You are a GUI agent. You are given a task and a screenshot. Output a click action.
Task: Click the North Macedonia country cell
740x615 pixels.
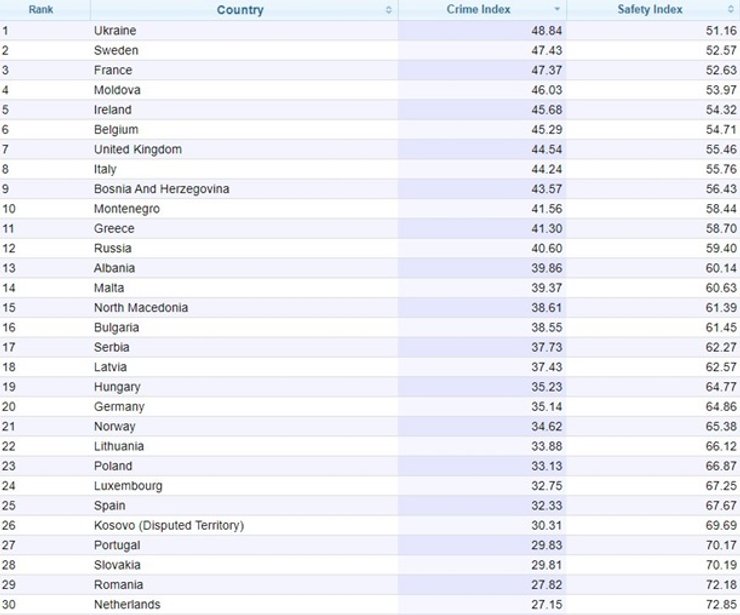(x=141, y=308)
